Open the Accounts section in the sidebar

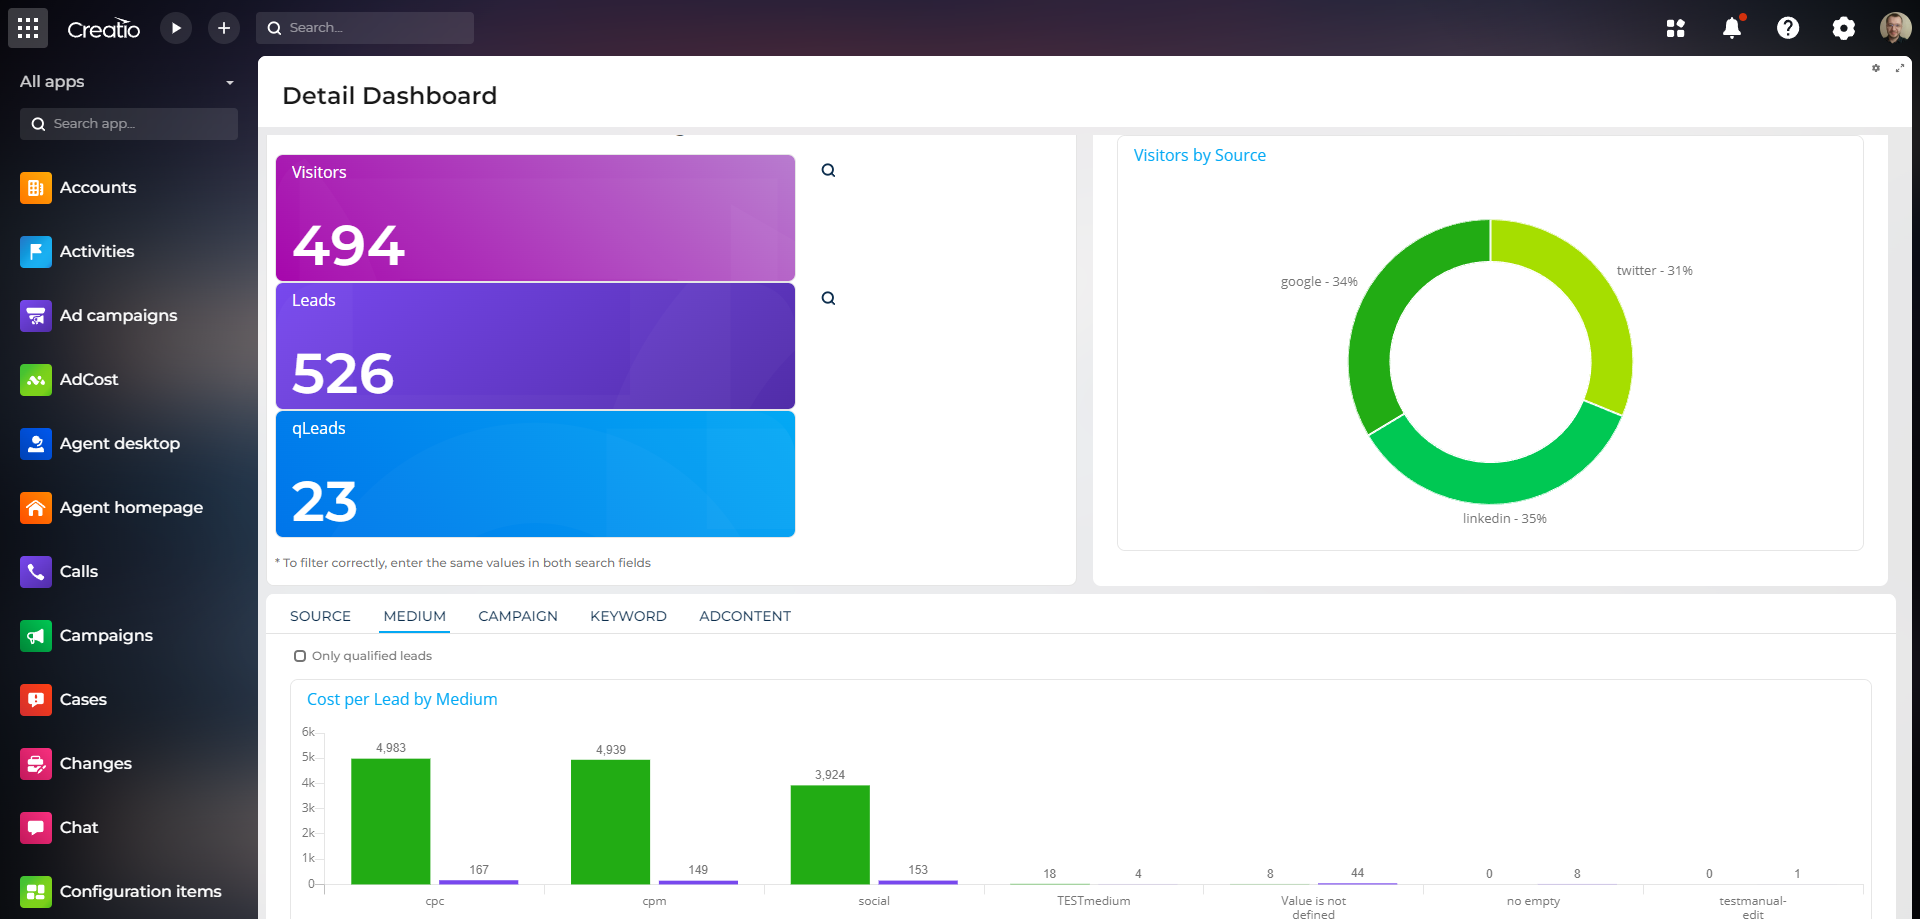click(36, 187)
